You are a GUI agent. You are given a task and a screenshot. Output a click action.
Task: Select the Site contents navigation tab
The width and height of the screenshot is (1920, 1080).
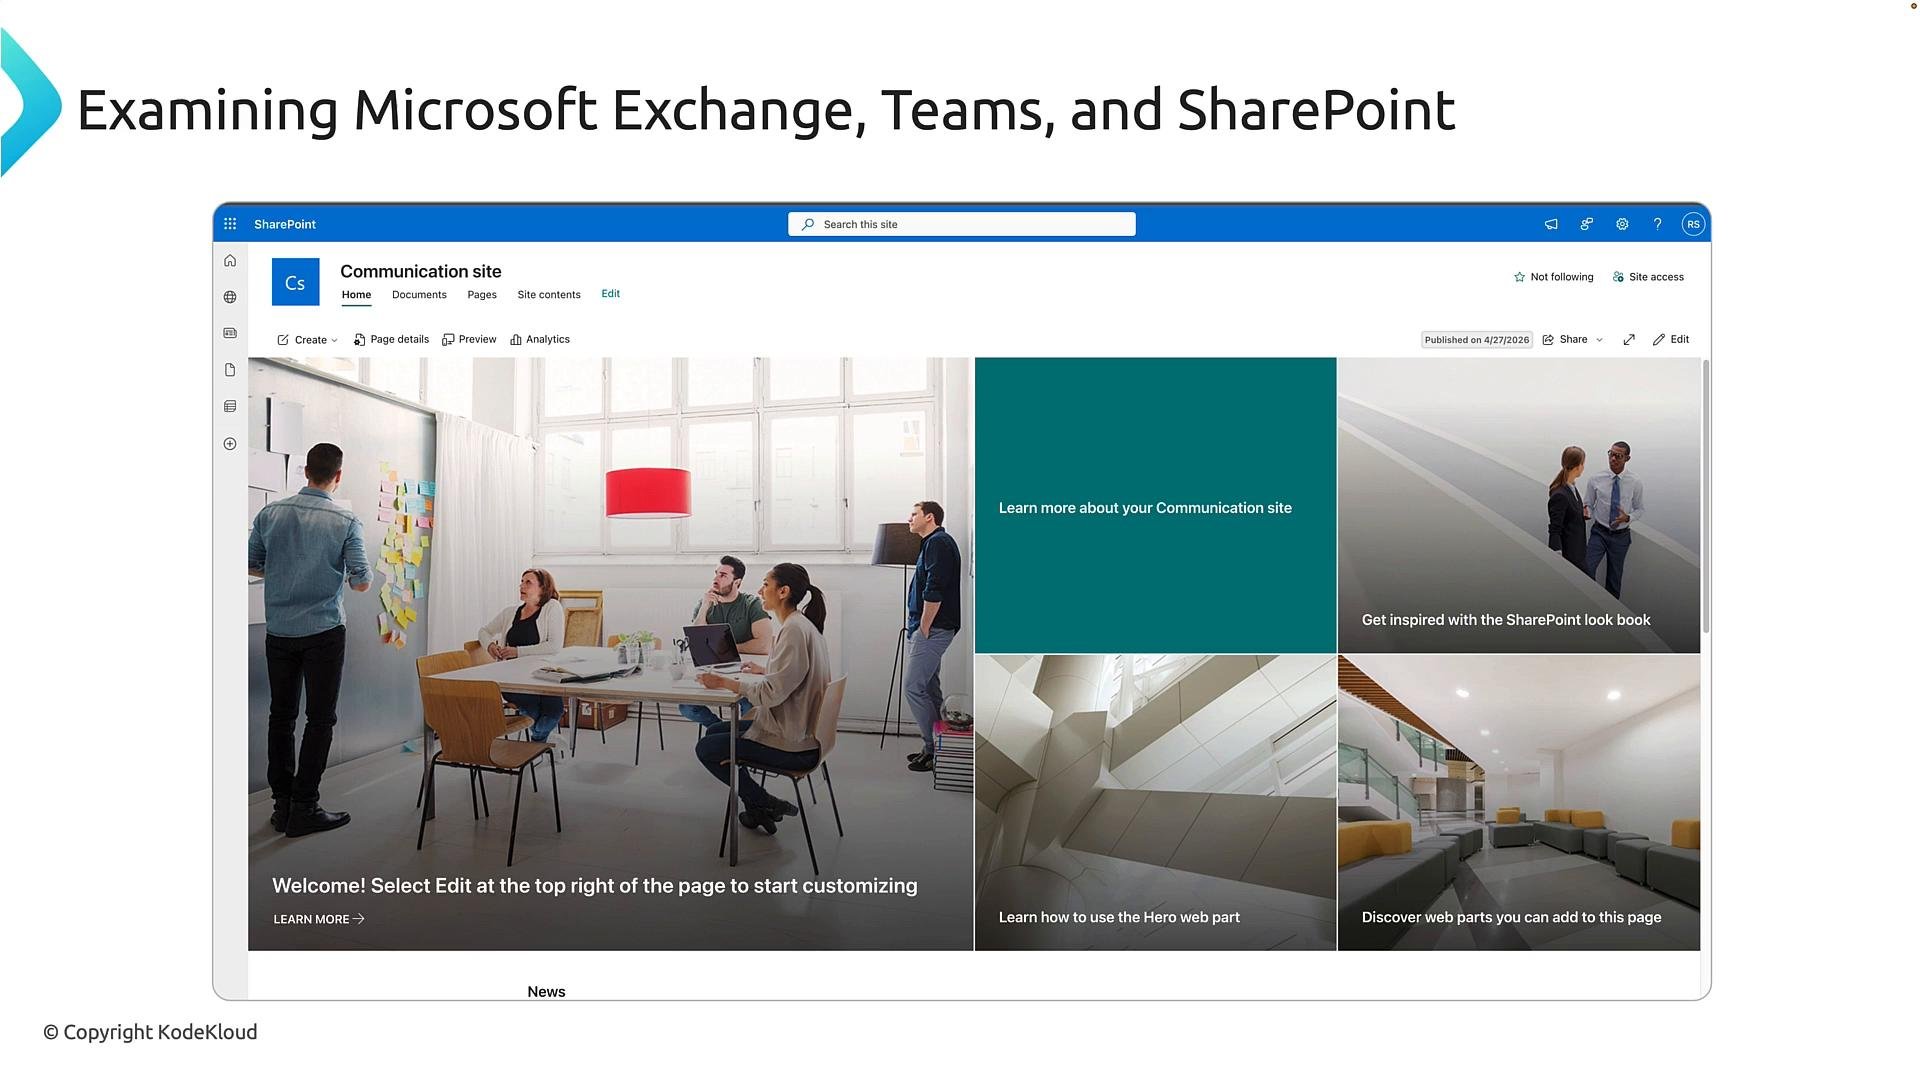pyautogui.click(x=549, y=295)
